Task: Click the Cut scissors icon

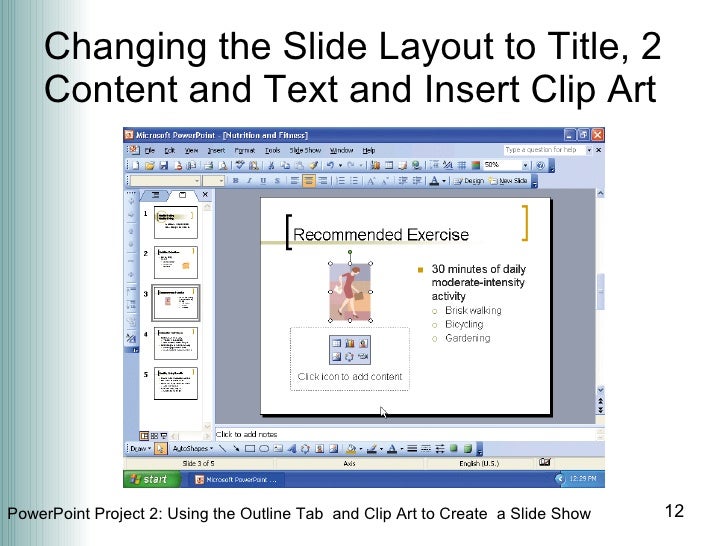Action: tap(272, 165)
